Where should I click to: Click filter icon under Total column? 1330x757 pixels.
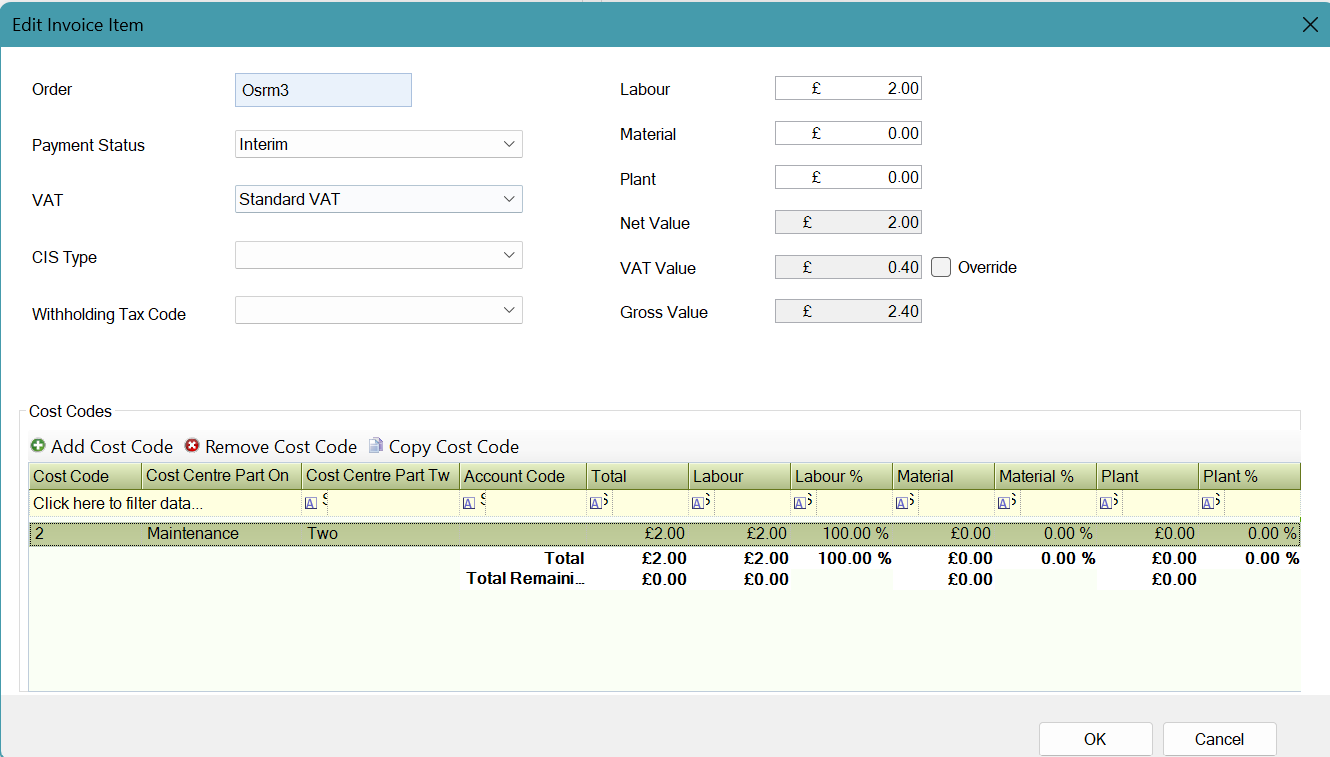[596, 503]
